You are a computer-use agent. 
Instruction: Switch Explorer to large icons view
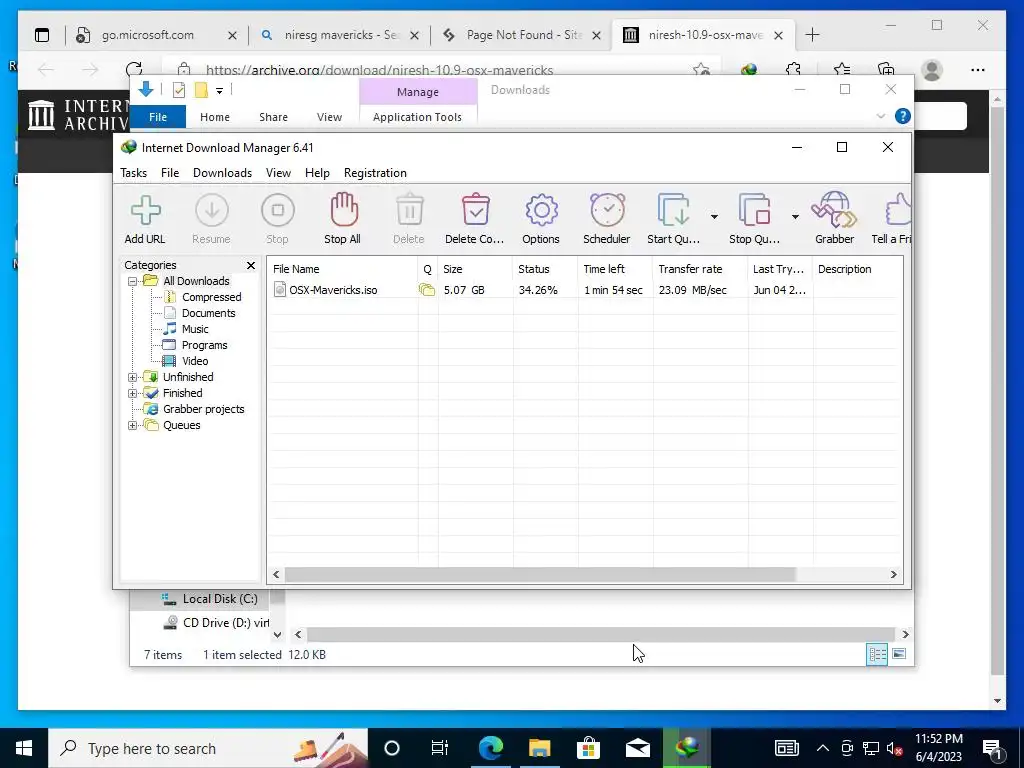pyautogui.click(x=899, y=654)
